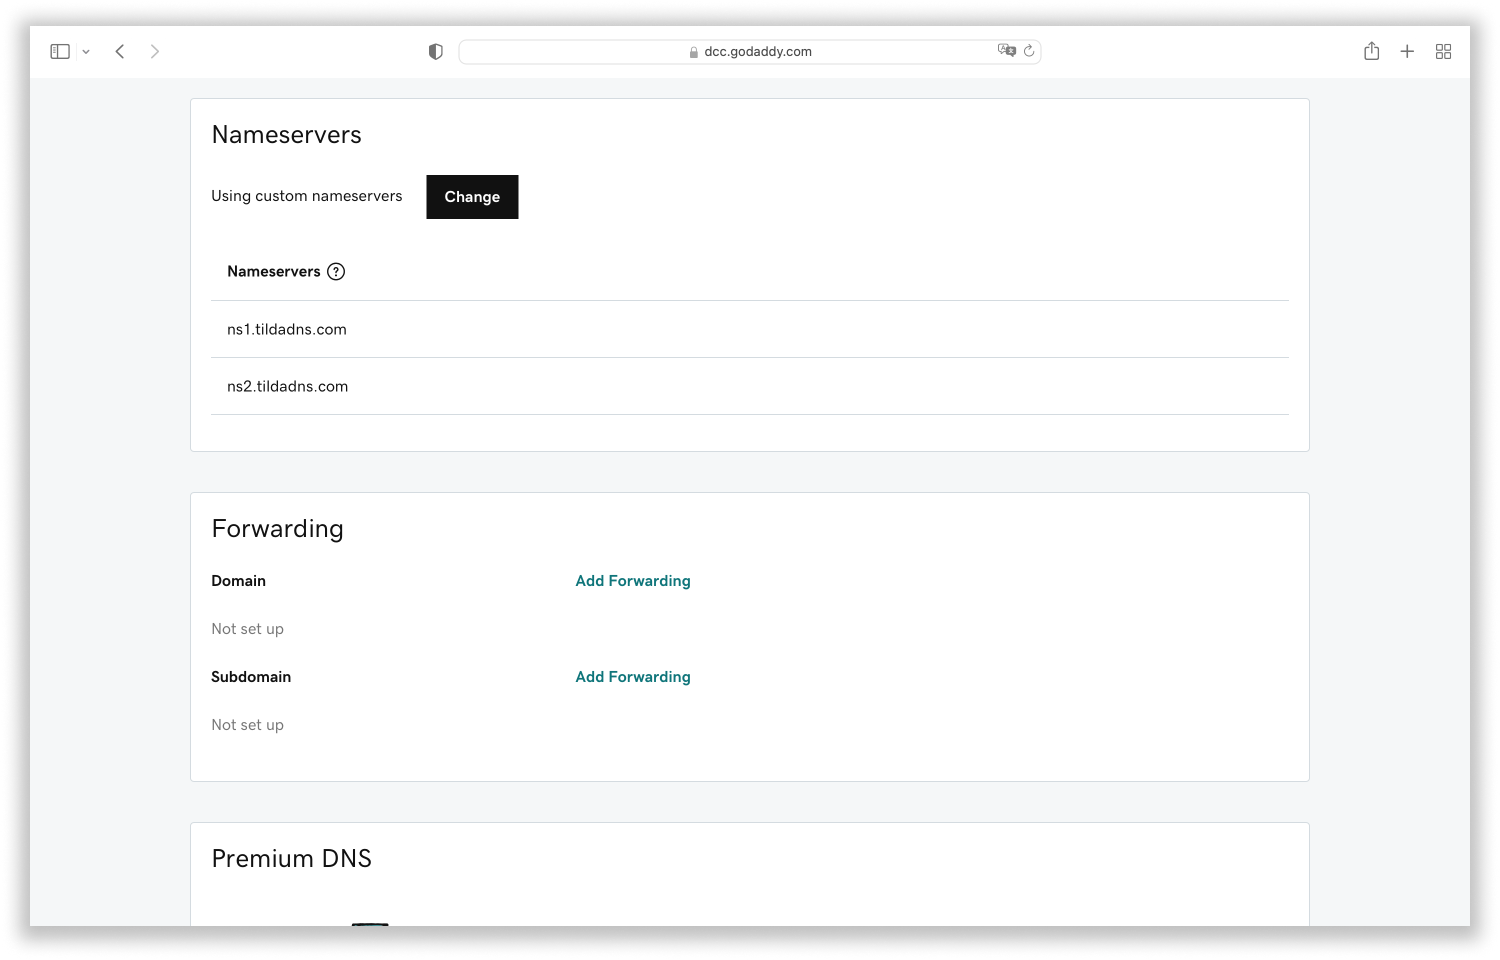Open the Nameservers help tooltip icon
Screen dimensions: 1500x960
tap(336, 271)
